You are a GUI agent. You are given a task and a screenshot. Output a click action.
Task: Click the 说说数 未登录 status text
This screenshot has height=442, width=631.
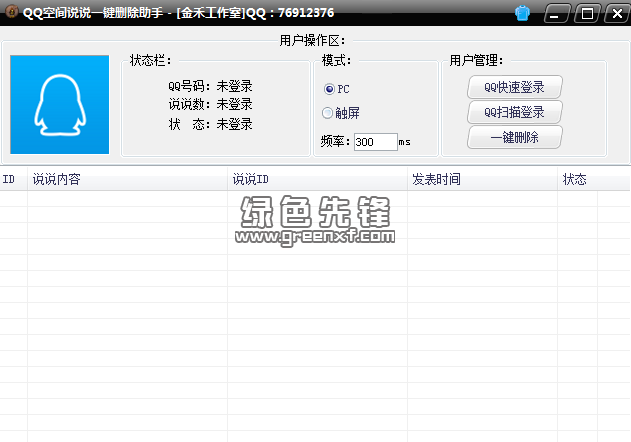[210, 104]
